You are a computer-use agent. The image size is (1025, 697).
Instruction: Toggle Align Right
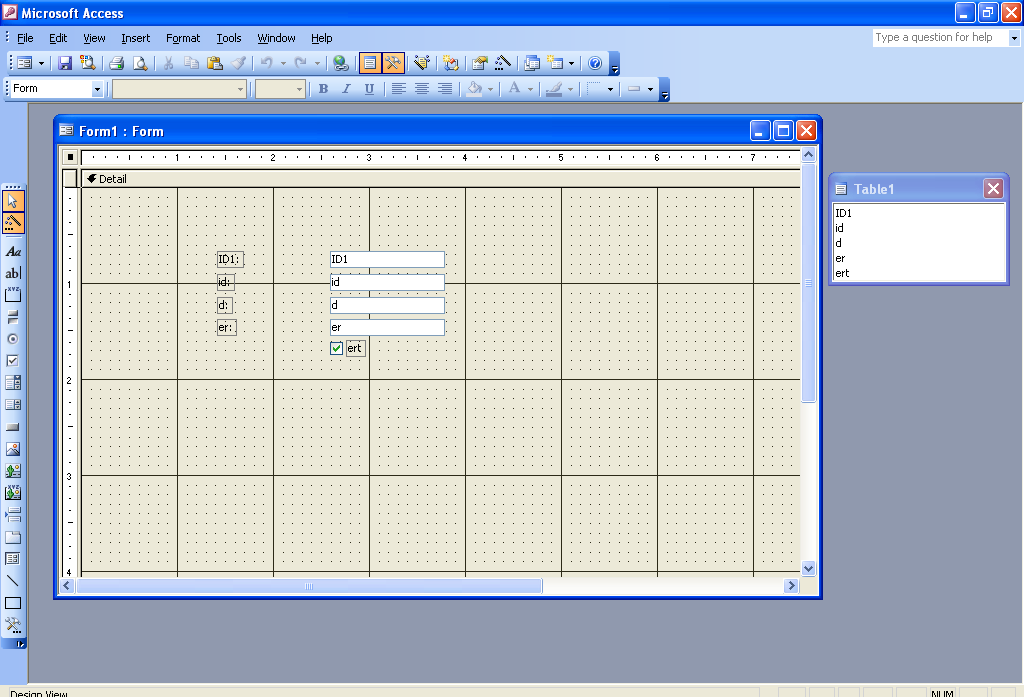445,89
